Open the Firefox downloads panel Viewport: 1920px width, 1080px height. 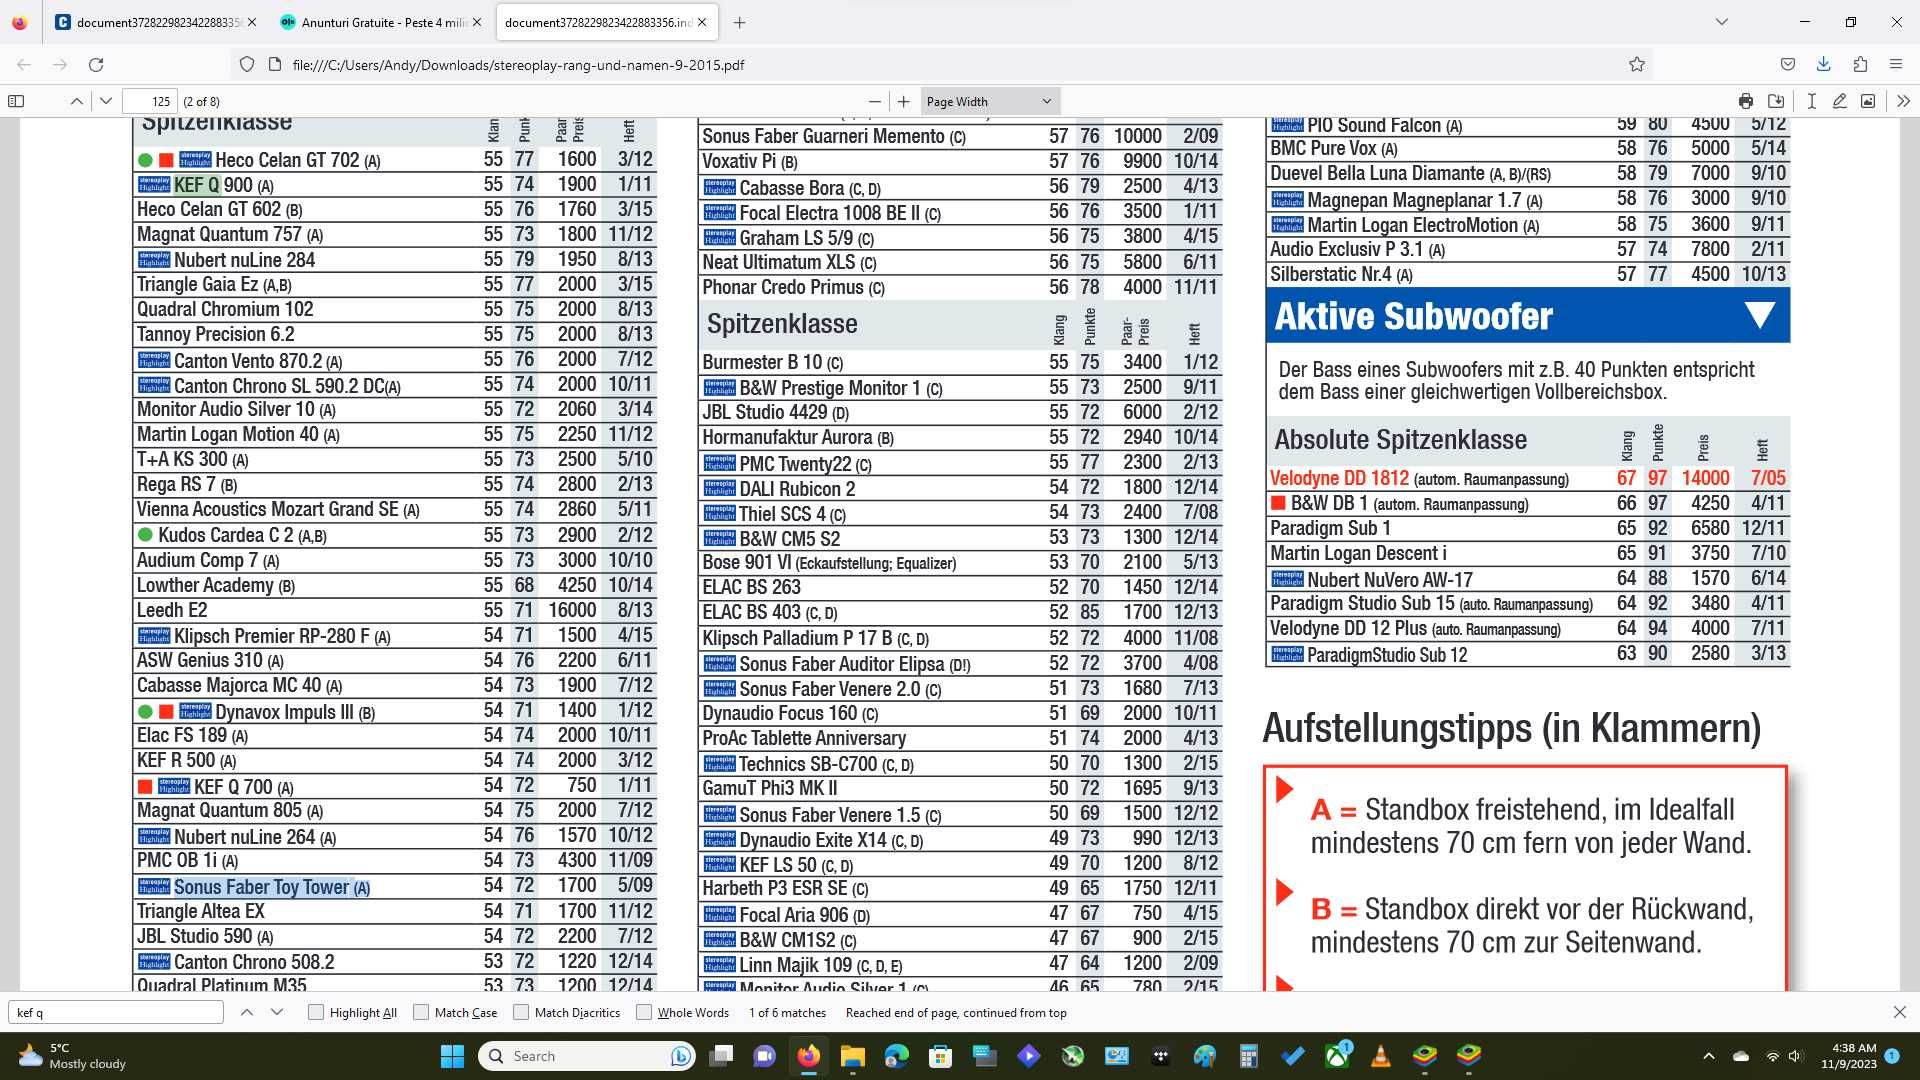pyautogui.click(x=1824, y=64)
